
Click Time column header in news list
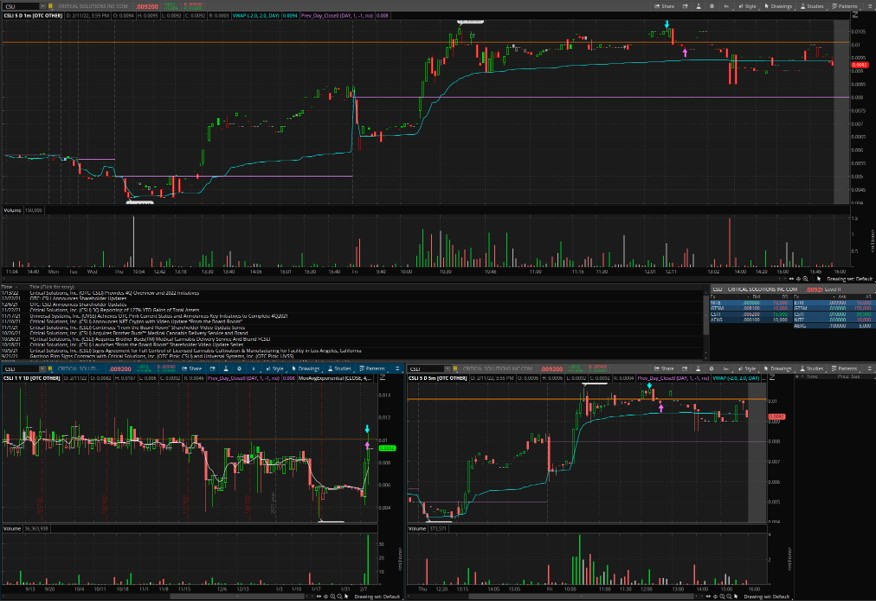click(9, 287)
